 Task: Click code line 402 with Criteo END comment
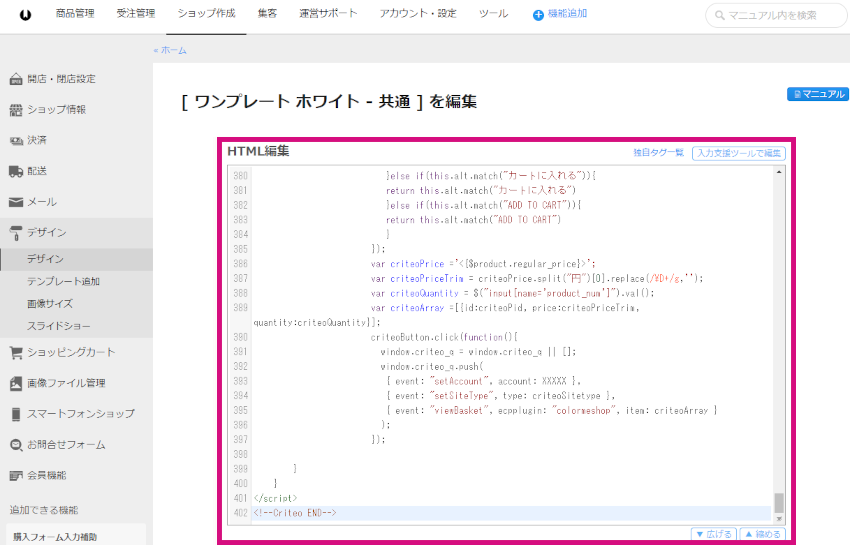pos(294,513)
